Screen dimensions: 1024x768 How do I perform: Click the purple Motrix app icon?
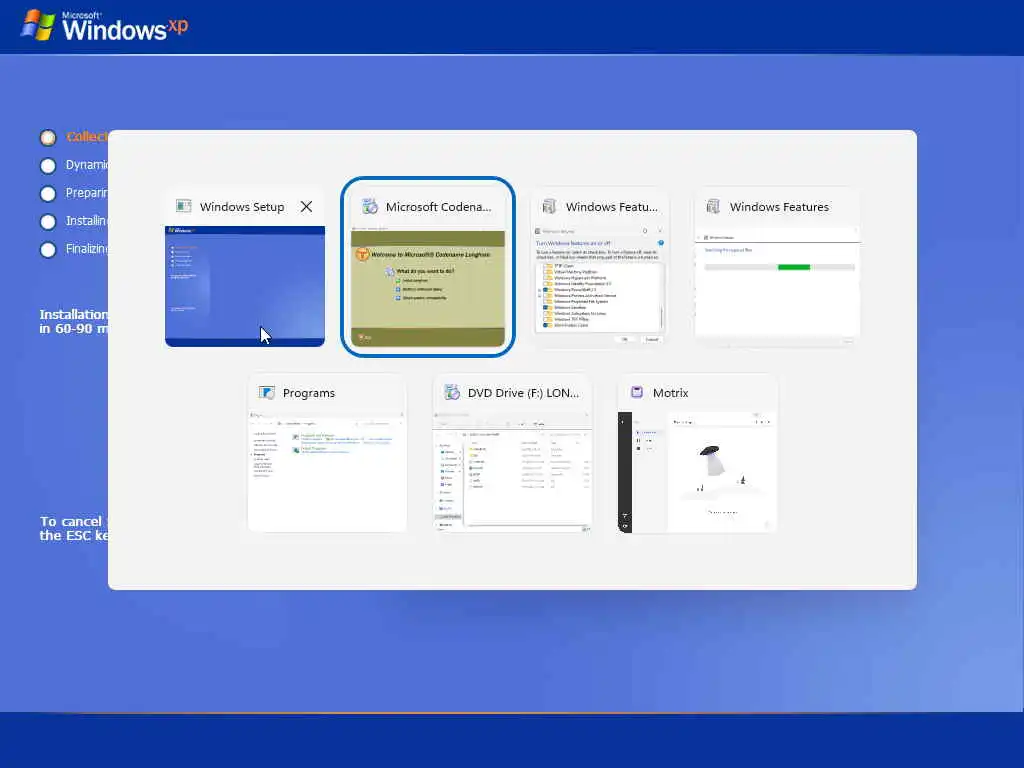[x=637, y=392]
